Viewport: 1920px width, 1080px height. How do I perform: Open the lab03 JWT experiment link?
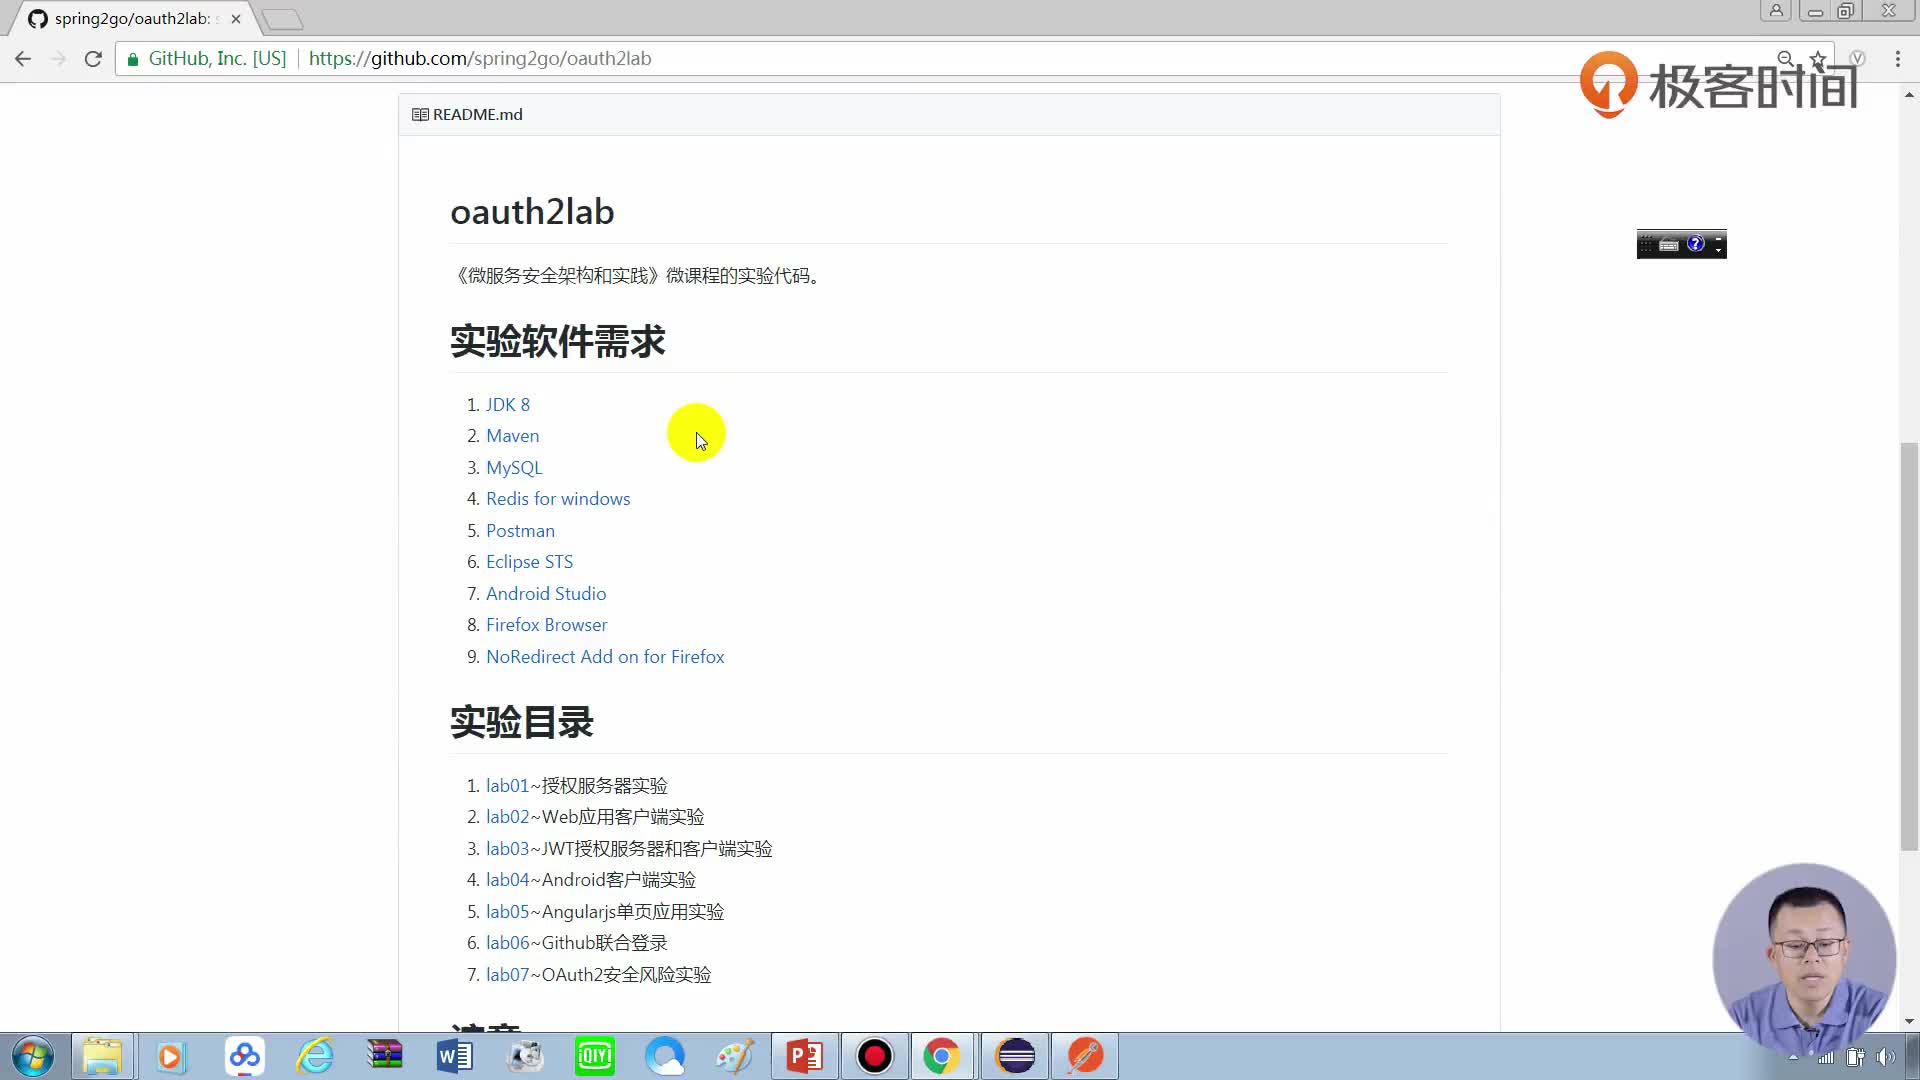pyautogui.click(x=507, y=848)
